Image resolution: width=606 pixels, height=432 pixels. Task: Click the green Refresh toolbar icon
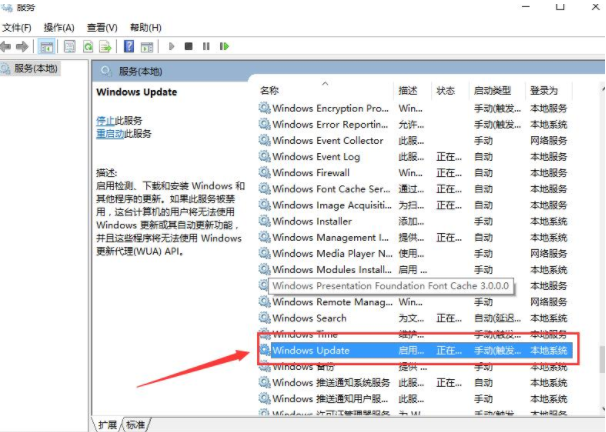click(87, 46)
